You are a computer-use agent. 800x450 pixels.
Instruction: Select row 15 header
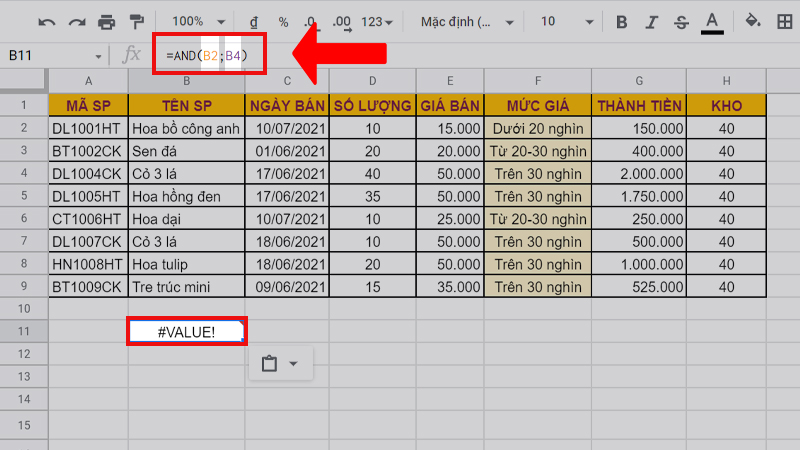coord(24,425)
